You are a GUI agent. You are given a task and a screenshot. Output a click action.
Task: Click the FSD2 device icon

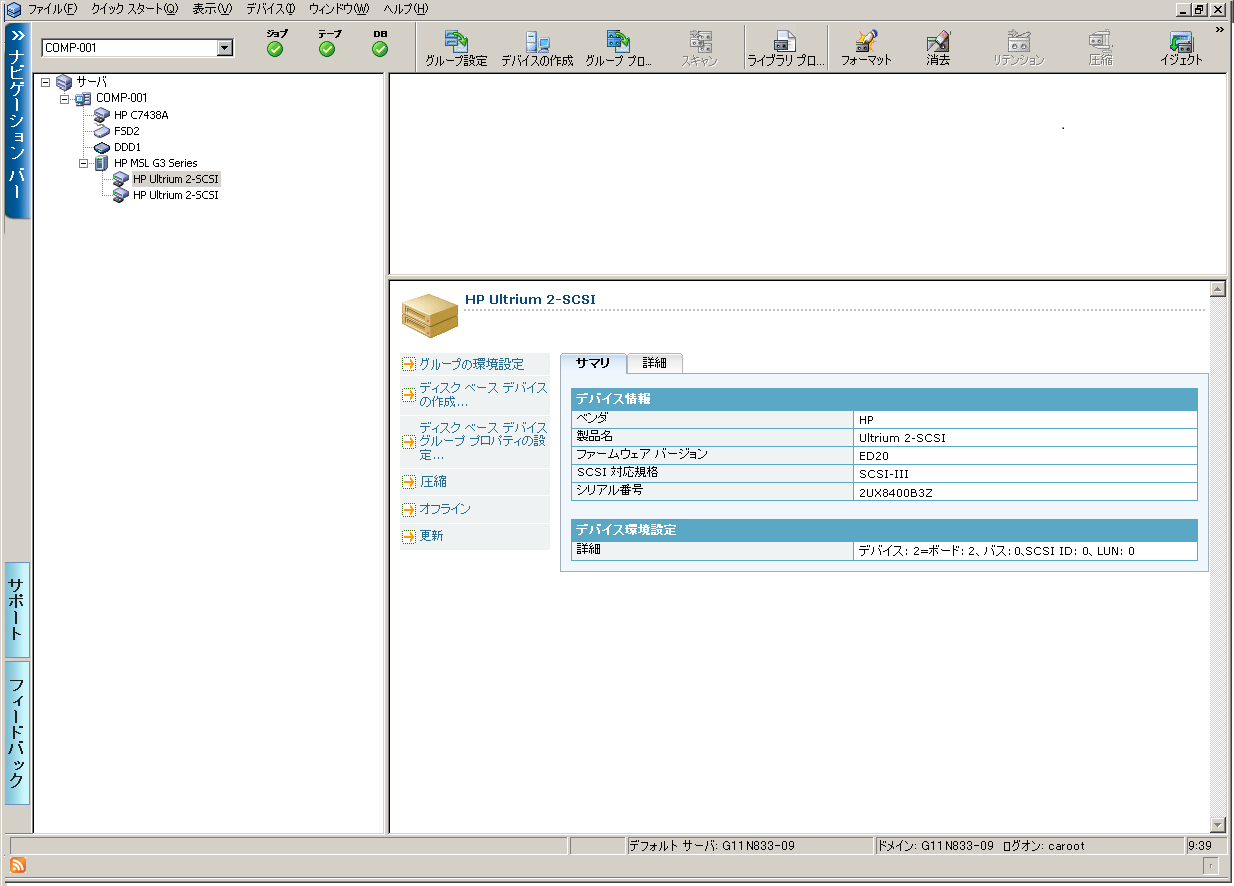pyautogui.click(x=102, y=131)
